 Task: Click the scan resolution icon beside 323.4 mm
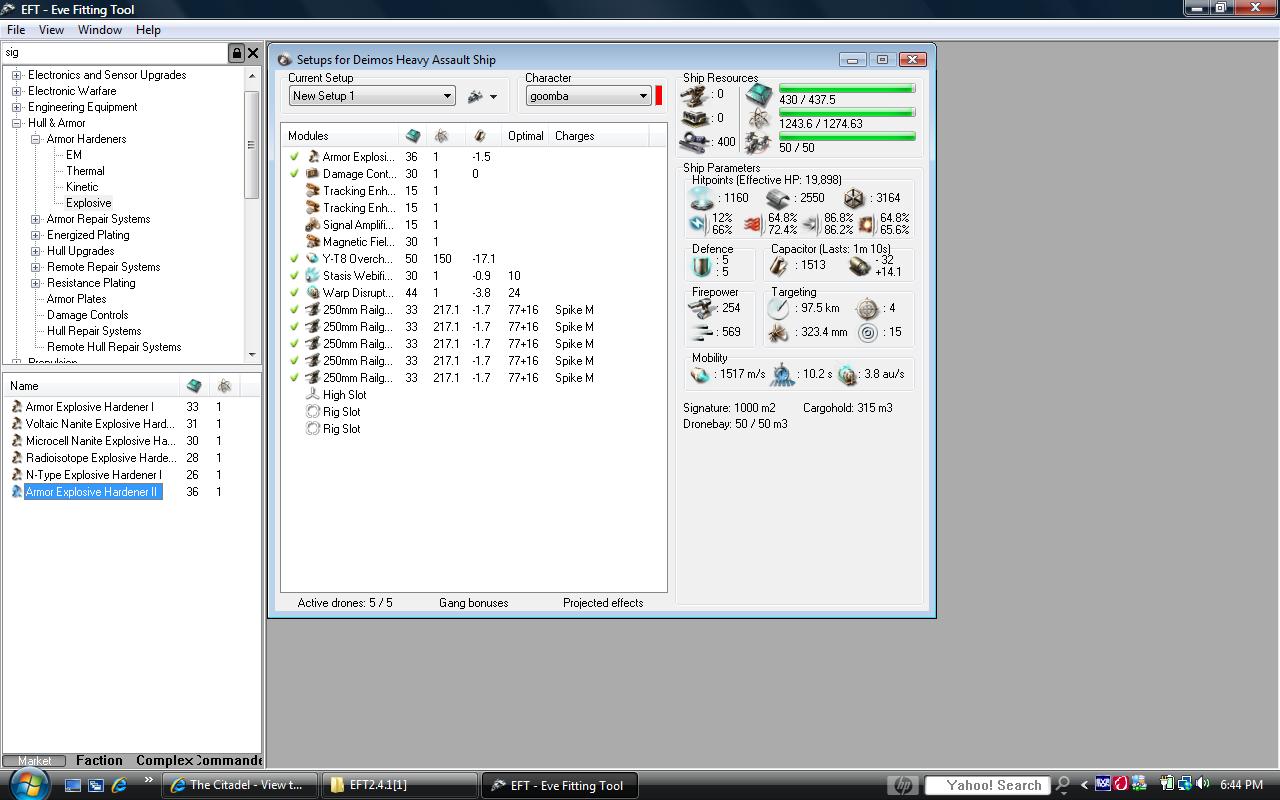pos(778,332)
